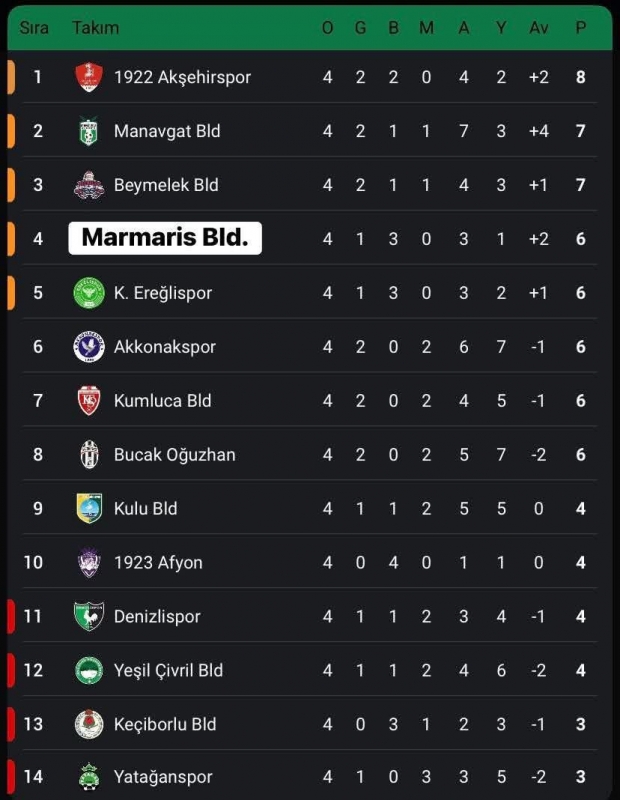
Task: Sort the table by the P column
Action: click(581, 28)
